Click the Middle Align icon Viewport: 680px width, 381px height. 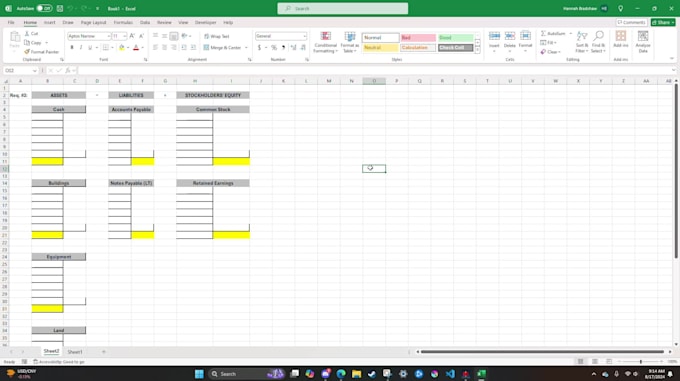[164, 36]
